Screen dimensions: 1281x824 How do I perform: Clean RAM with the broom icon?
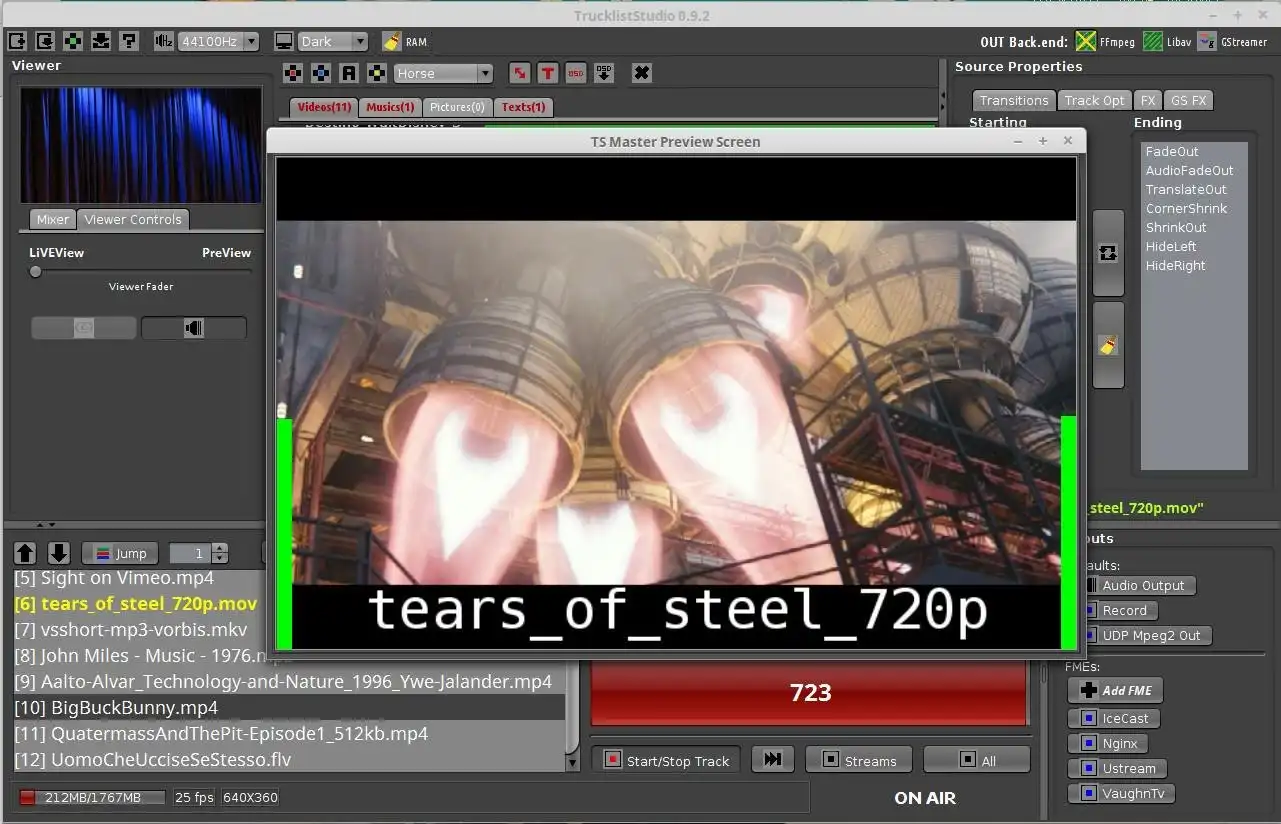point(392,41)
